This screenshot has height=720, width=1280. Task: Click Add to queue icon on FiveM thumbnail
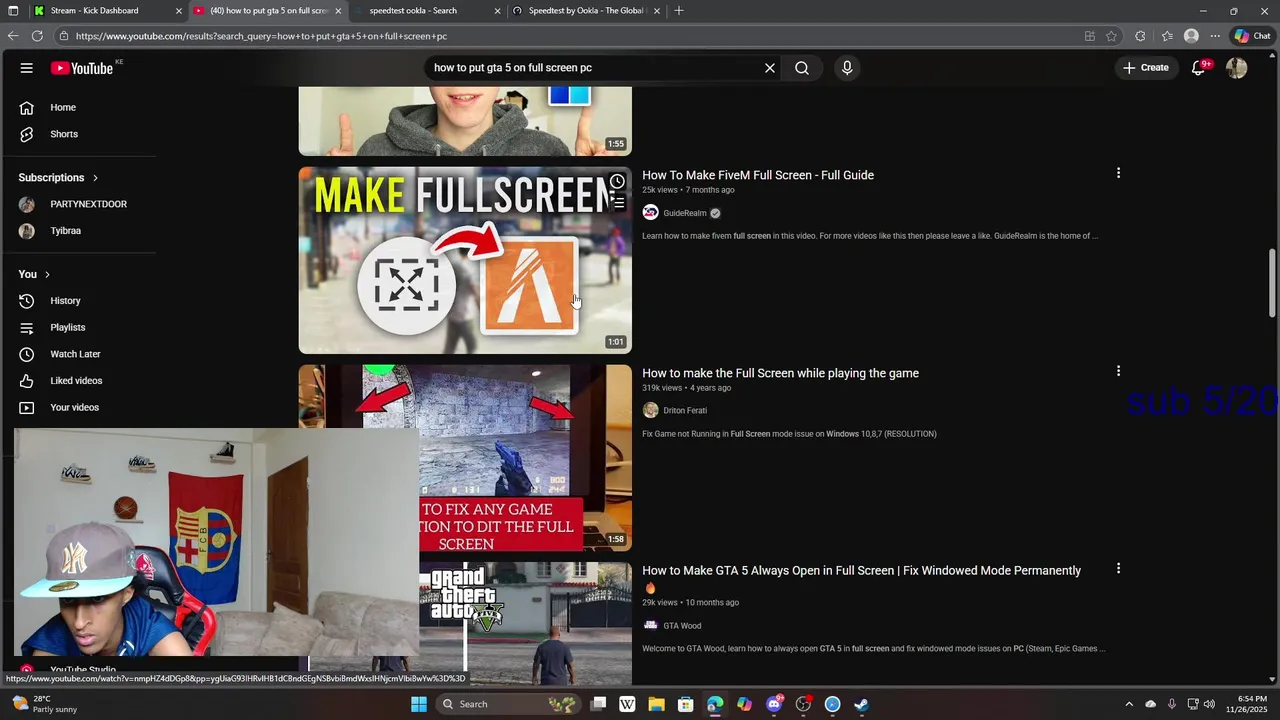point(617,203)
